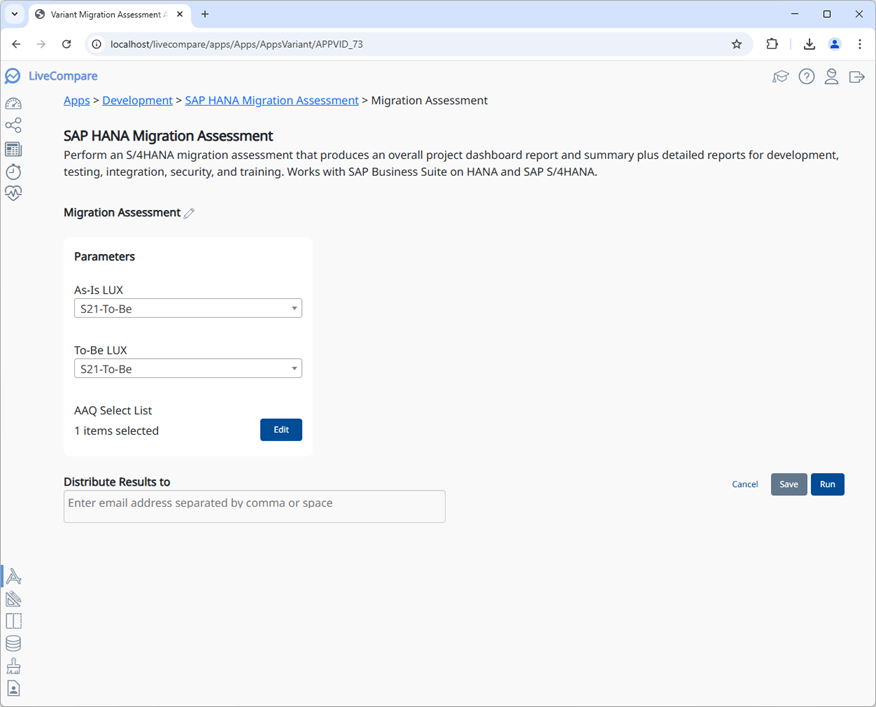Click the graduation cap learning icon
This screenshot has width=876, height=707.
tap(780, 77)
